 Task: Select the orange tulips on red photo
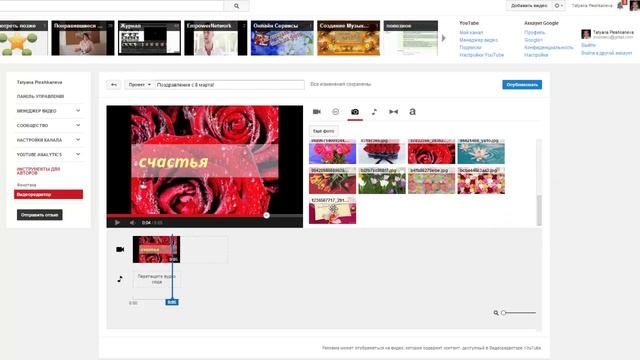(x=332, y=181)
